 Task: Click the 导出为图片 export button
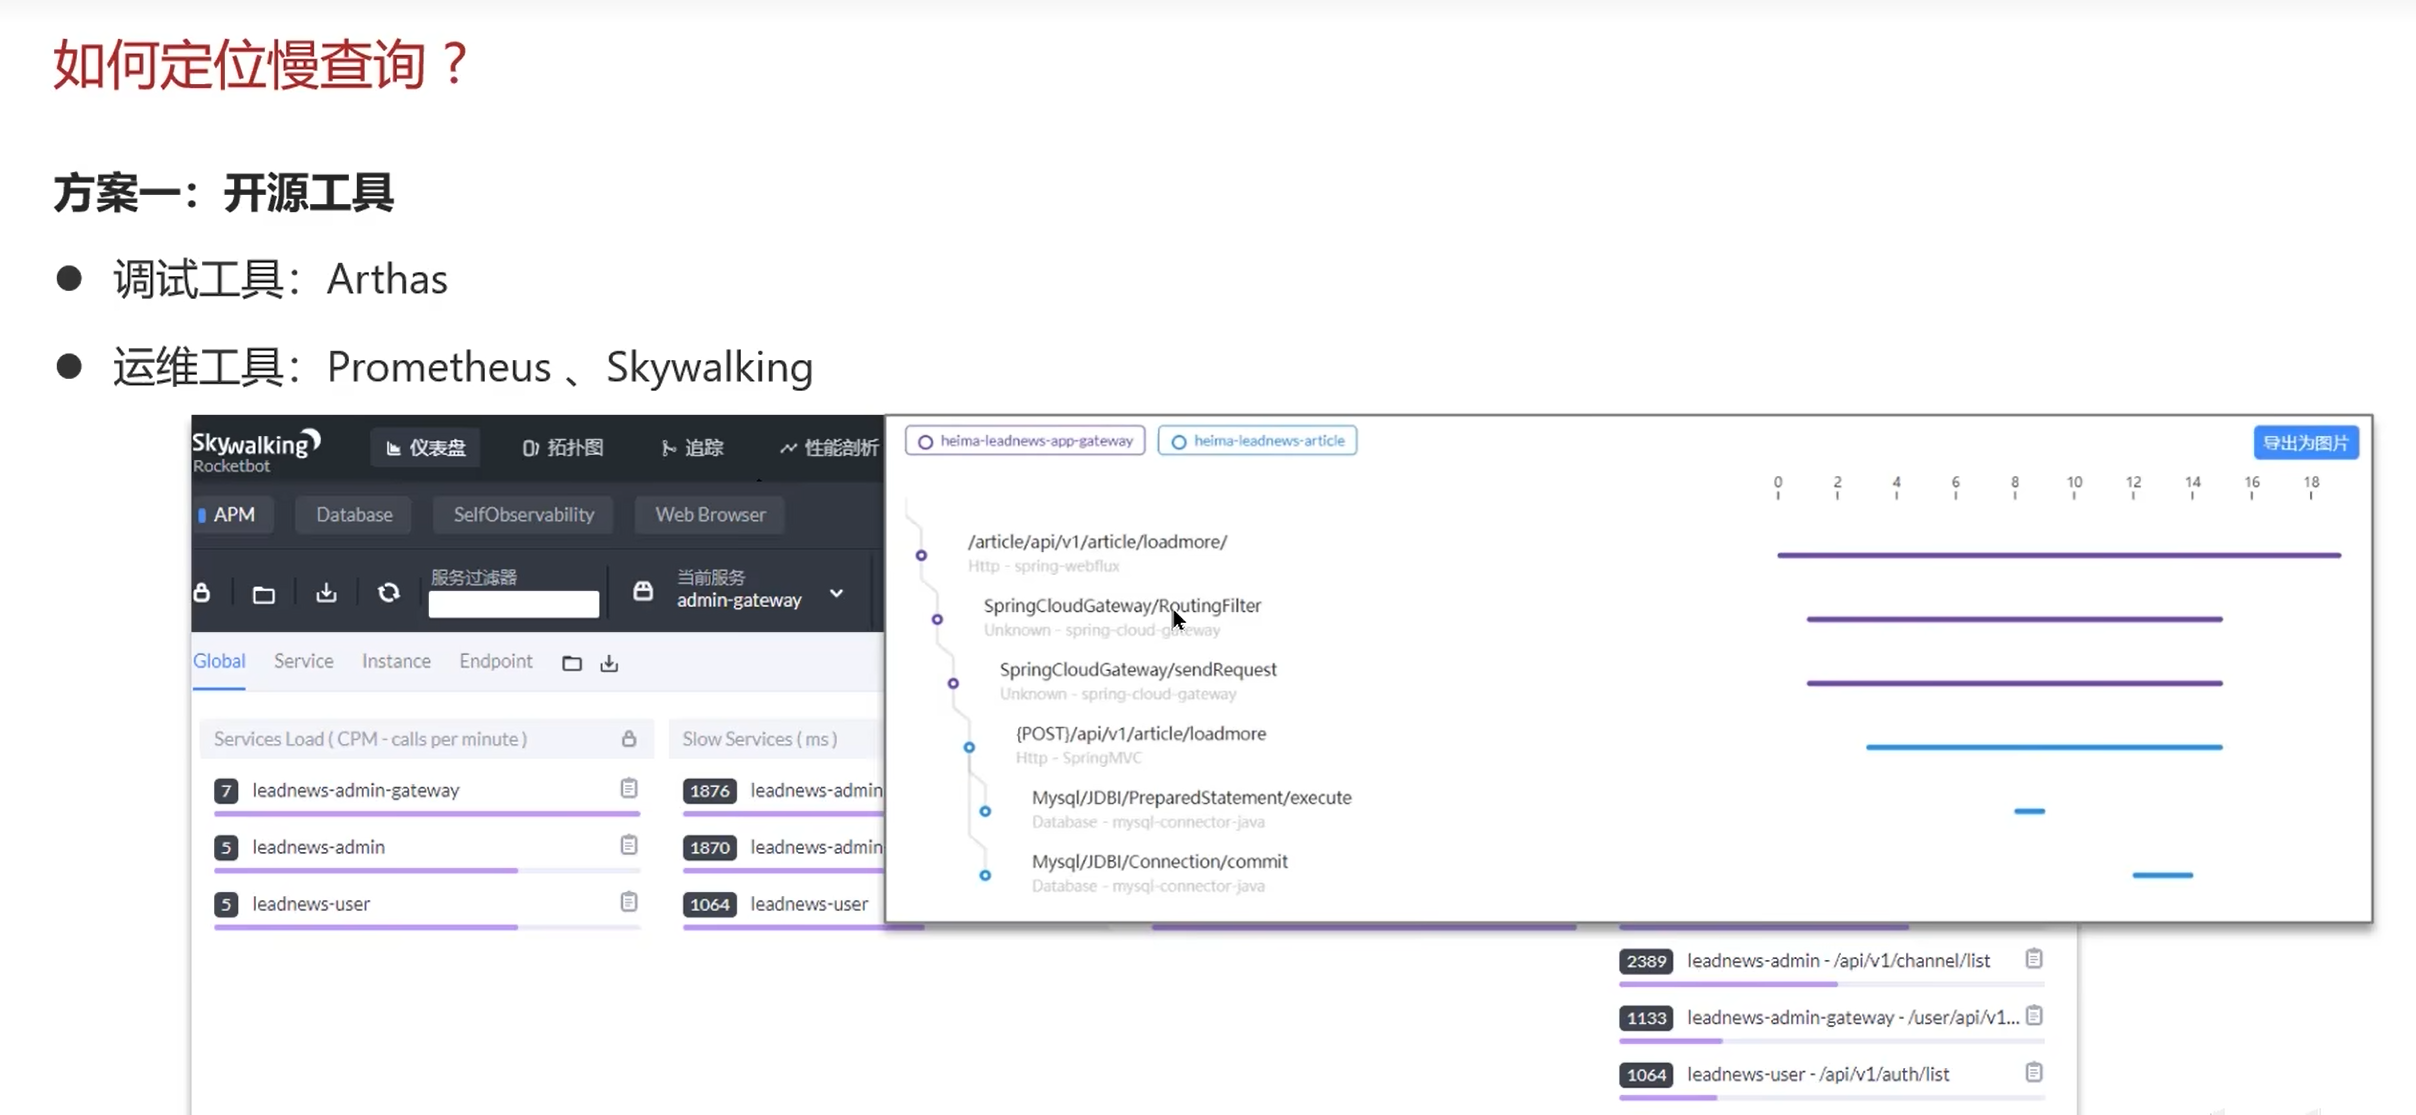(x=2305, y=442)
